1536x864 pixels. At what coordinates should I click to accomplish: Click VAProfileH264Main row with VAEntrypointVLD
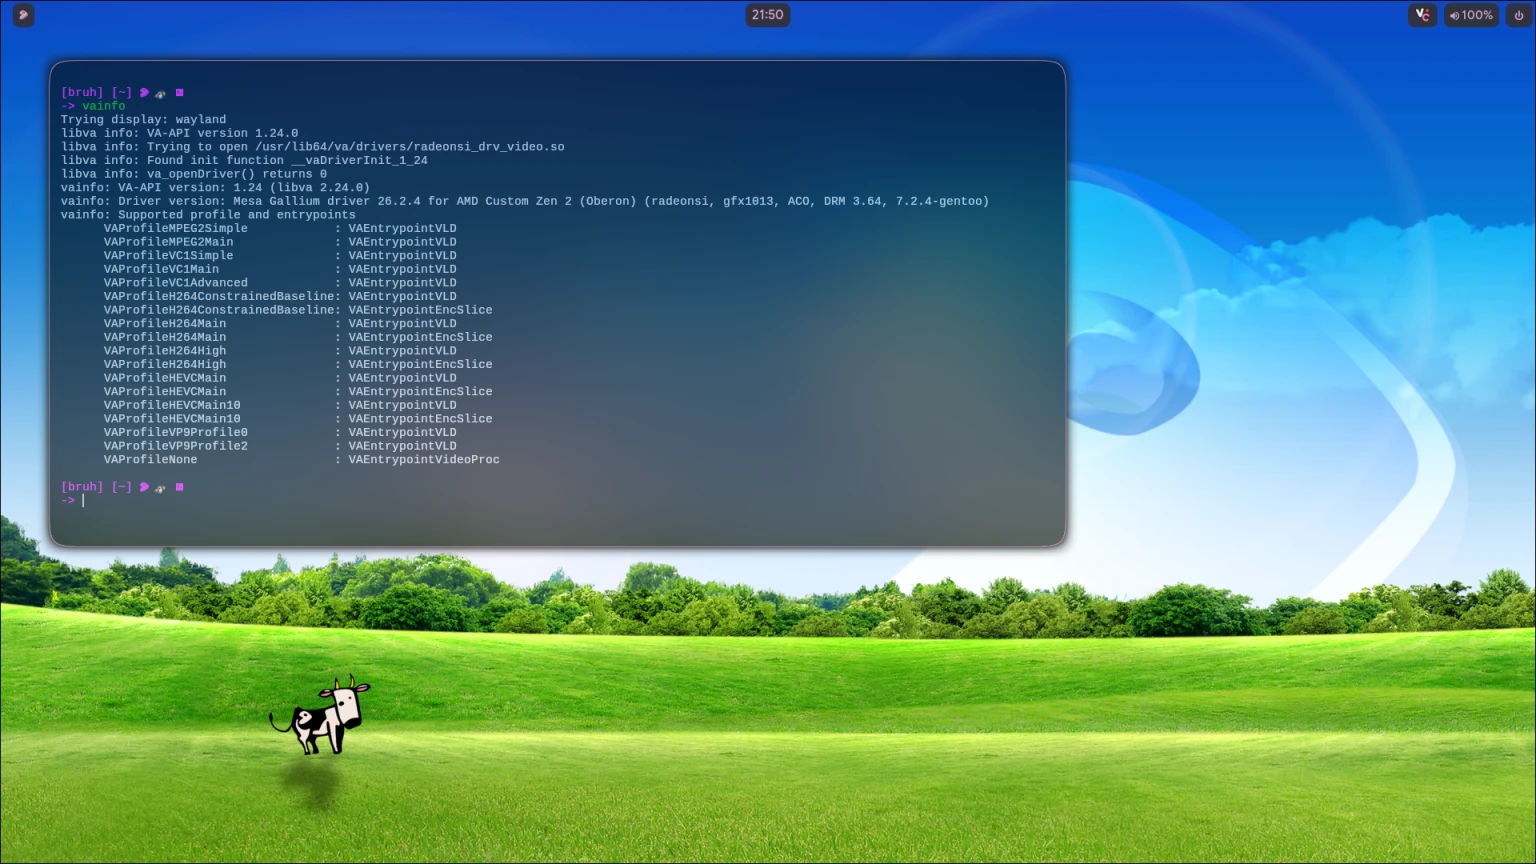pos(280,324)
